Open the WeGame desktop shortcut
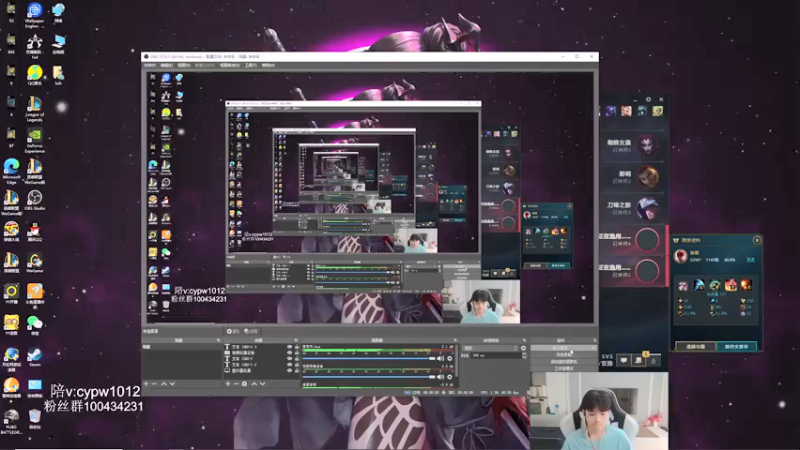 [34, 263]
